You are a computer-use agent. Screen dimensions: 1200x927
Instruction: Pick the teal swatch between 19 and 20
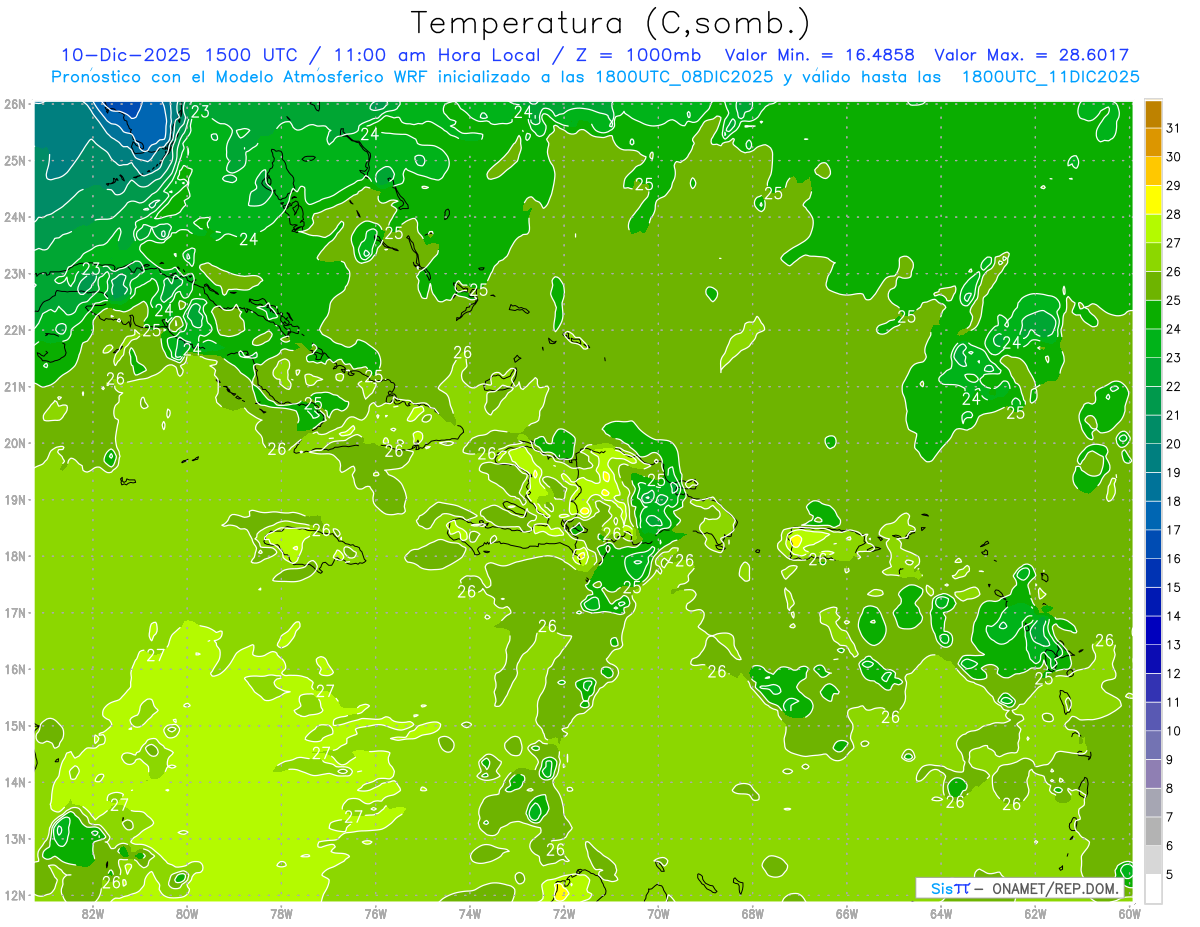pos(1153,458)
